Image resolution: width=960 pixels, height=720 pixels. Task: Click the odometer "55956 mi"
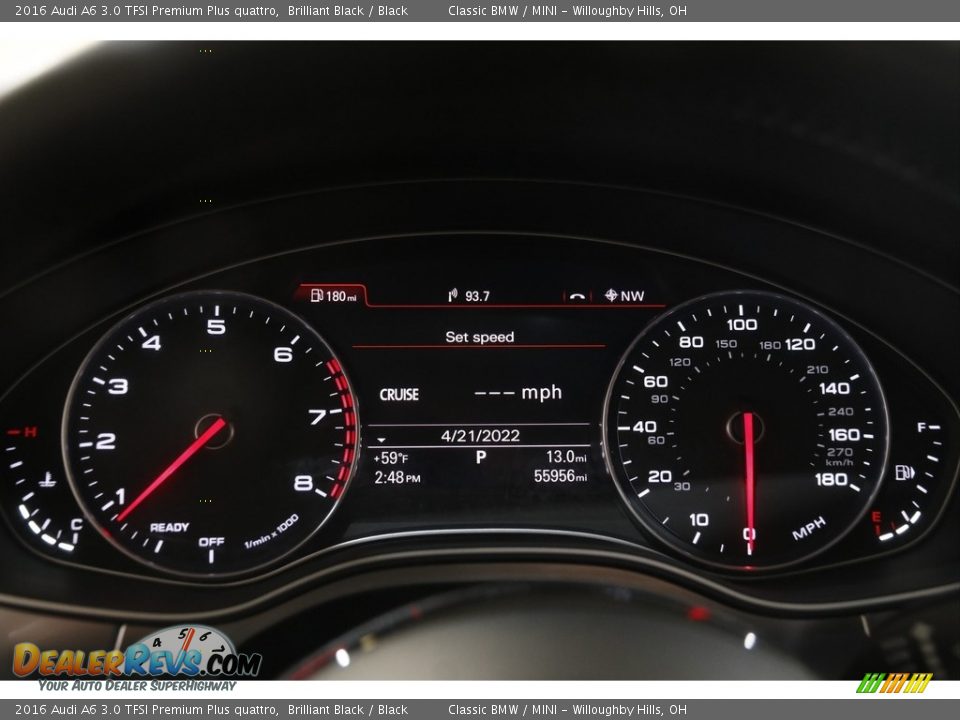click(x=560, y=476)
